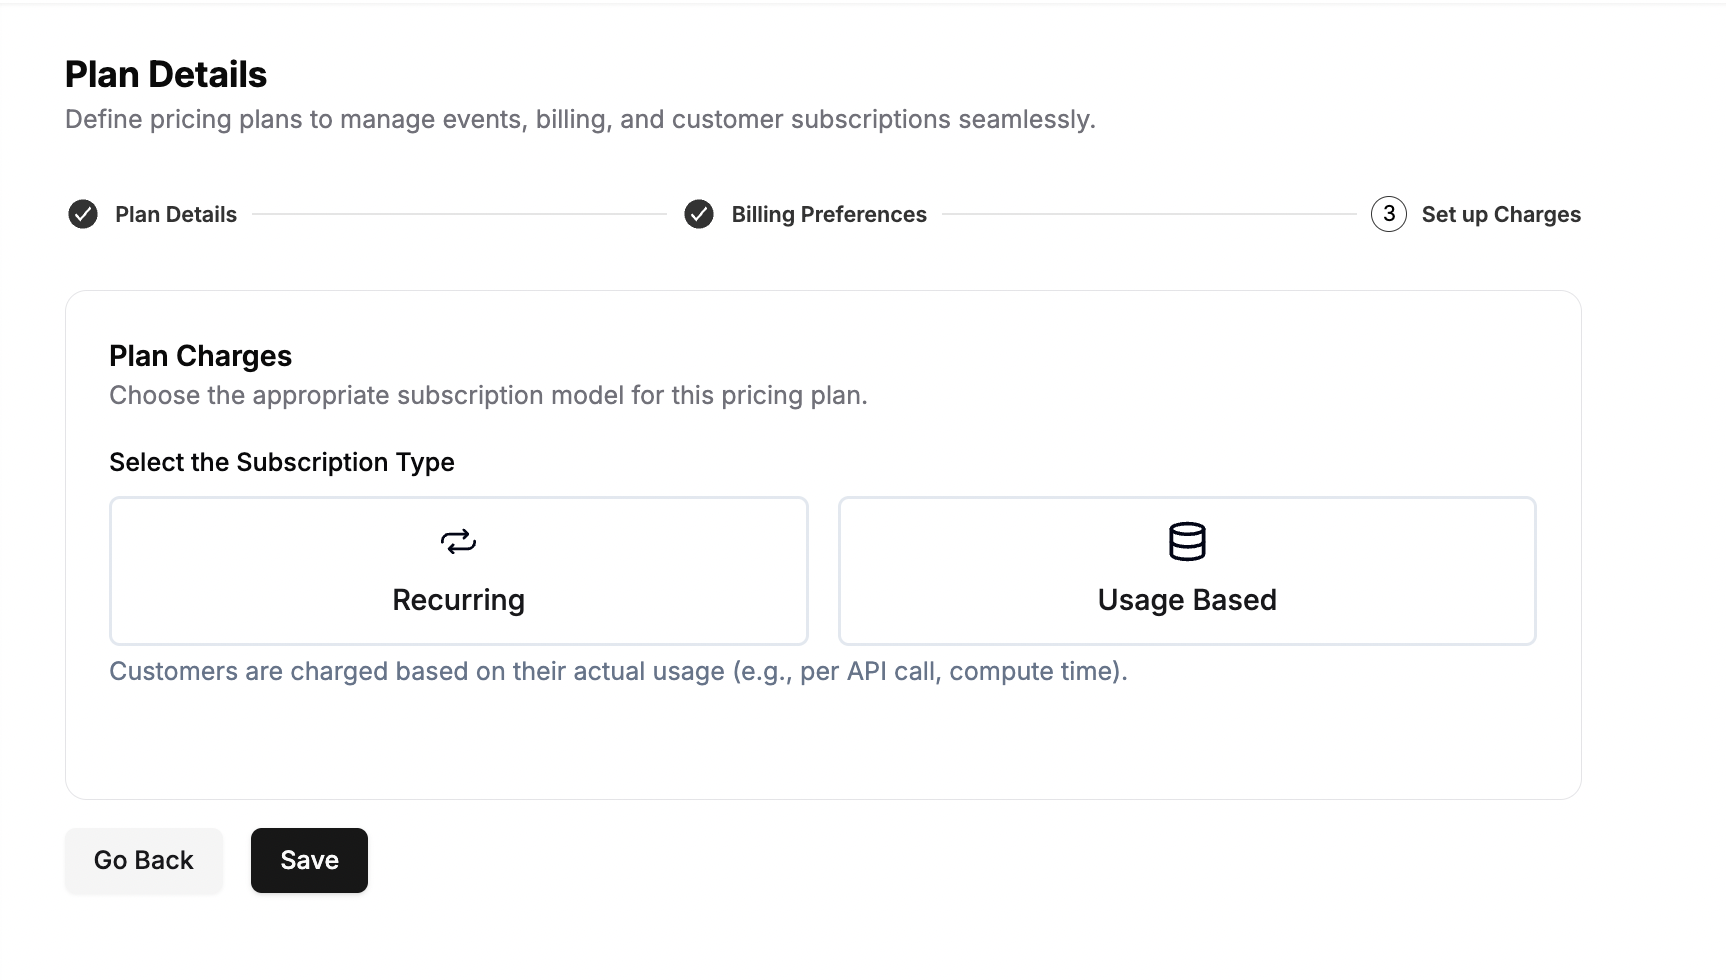Viewport: 1726px width, 980px height.
Task: Click the Plan Charges section heading
Action: click(200, 356)
